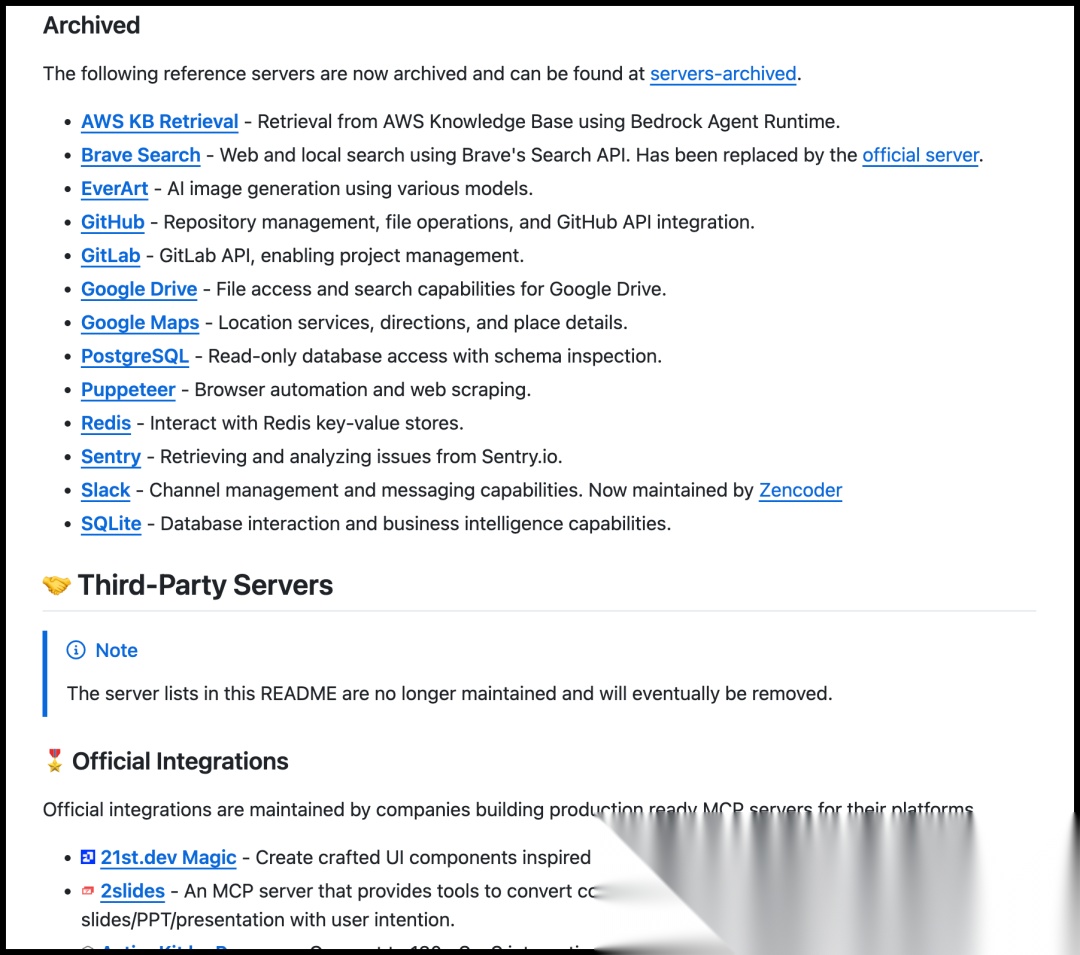Screen dimensions: 1080x955
Task: Navigate to the SQLite link
Action: (x=111, y=523)
